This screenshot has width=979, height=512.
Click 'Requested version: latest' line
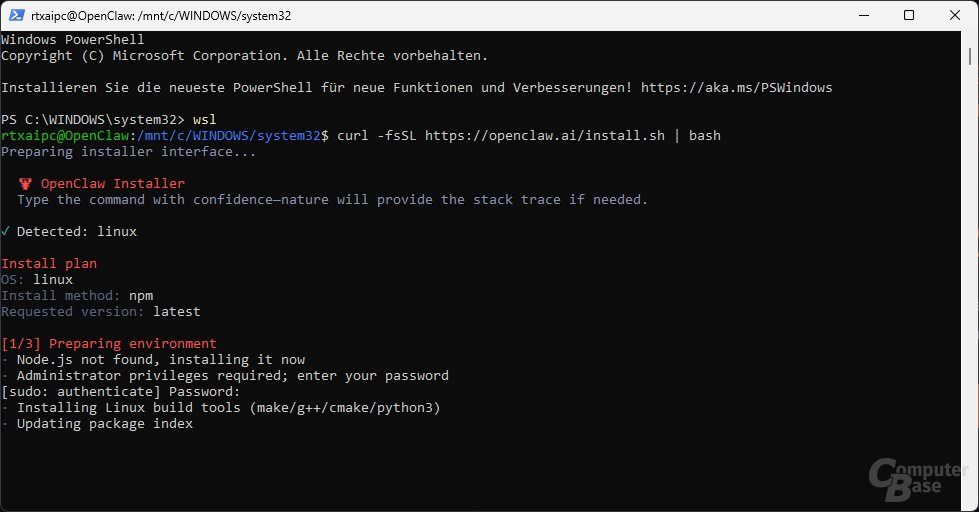101,312
